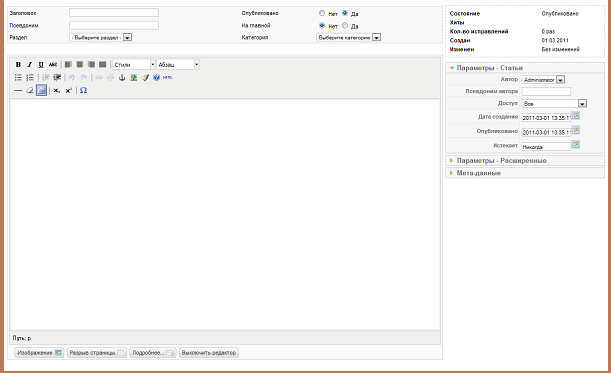
Task: Open the Доступ access level dropdown
Action: (554, 104)
